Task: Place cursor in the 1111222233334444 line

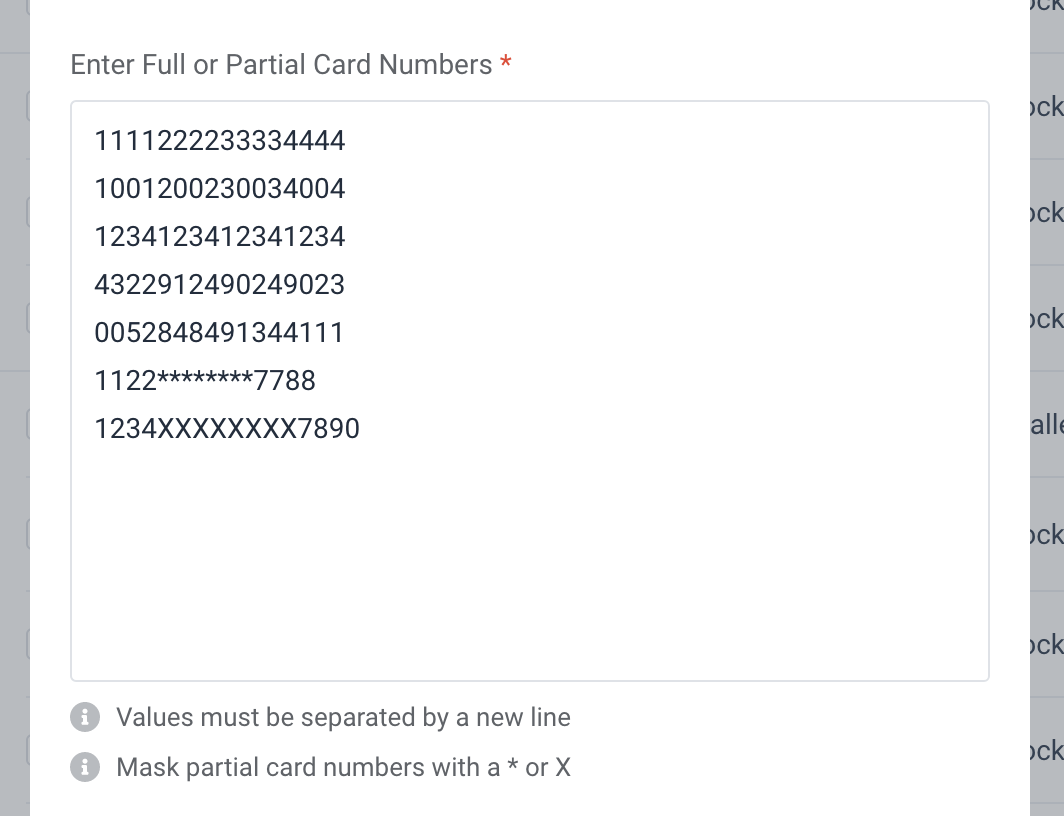Action: 219,140
